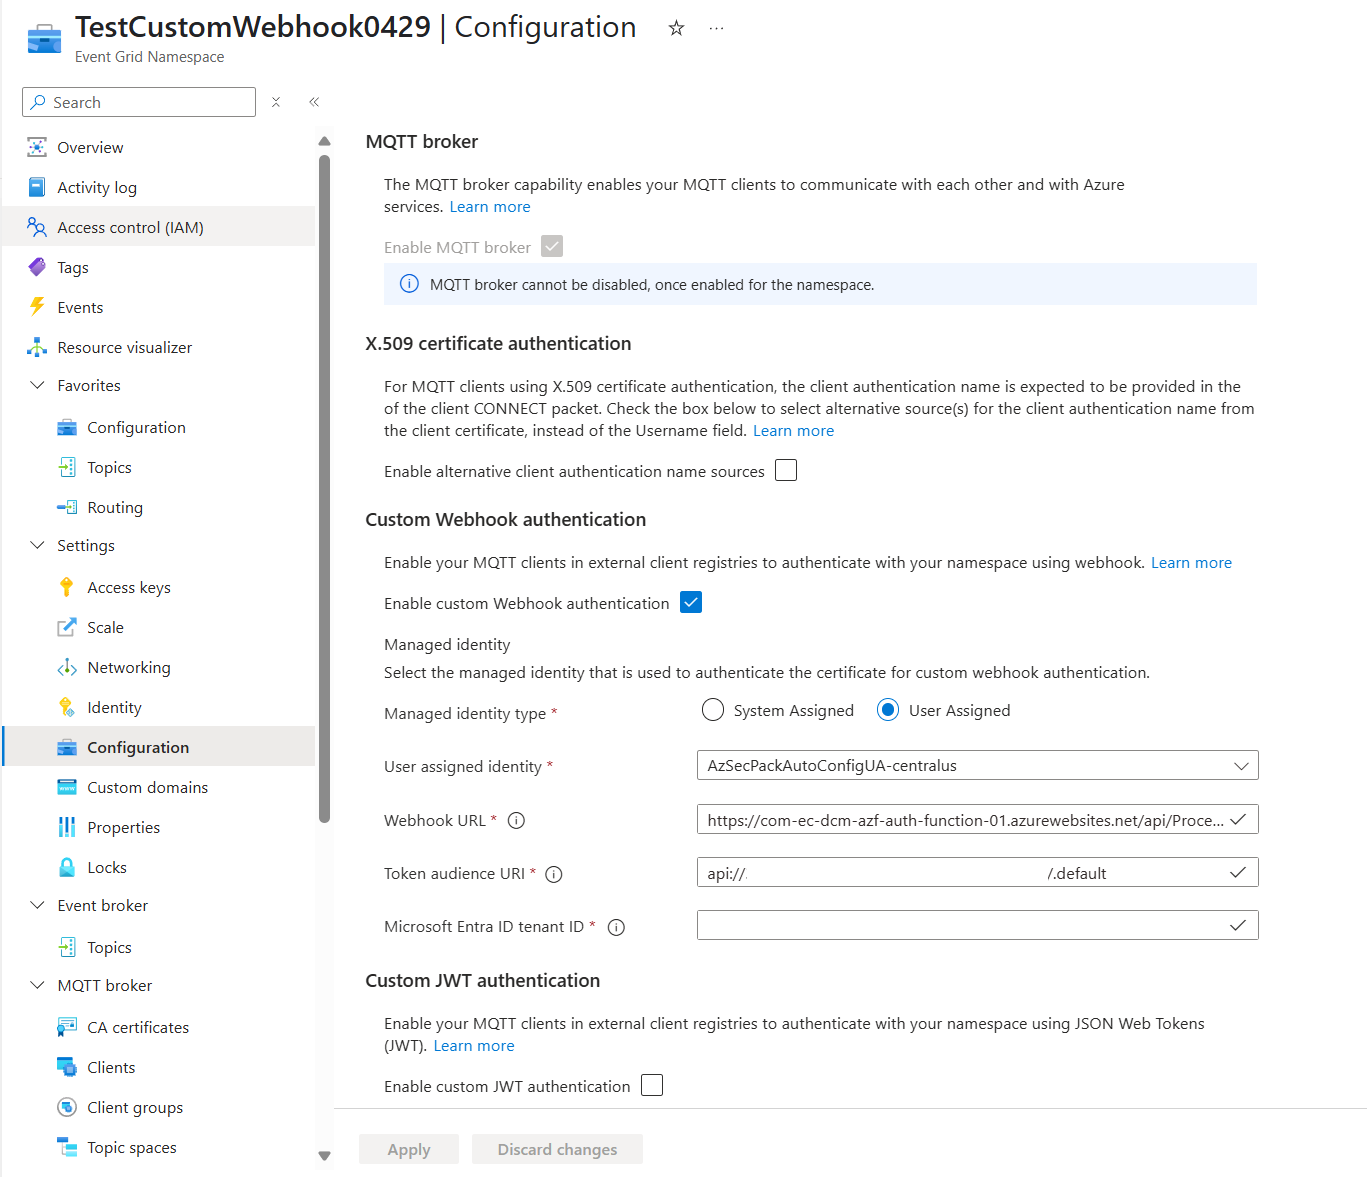Click inside the sidebar Search box
Screen dimensions: 1367x1177
pyautogui.click(x=138, y=102)
